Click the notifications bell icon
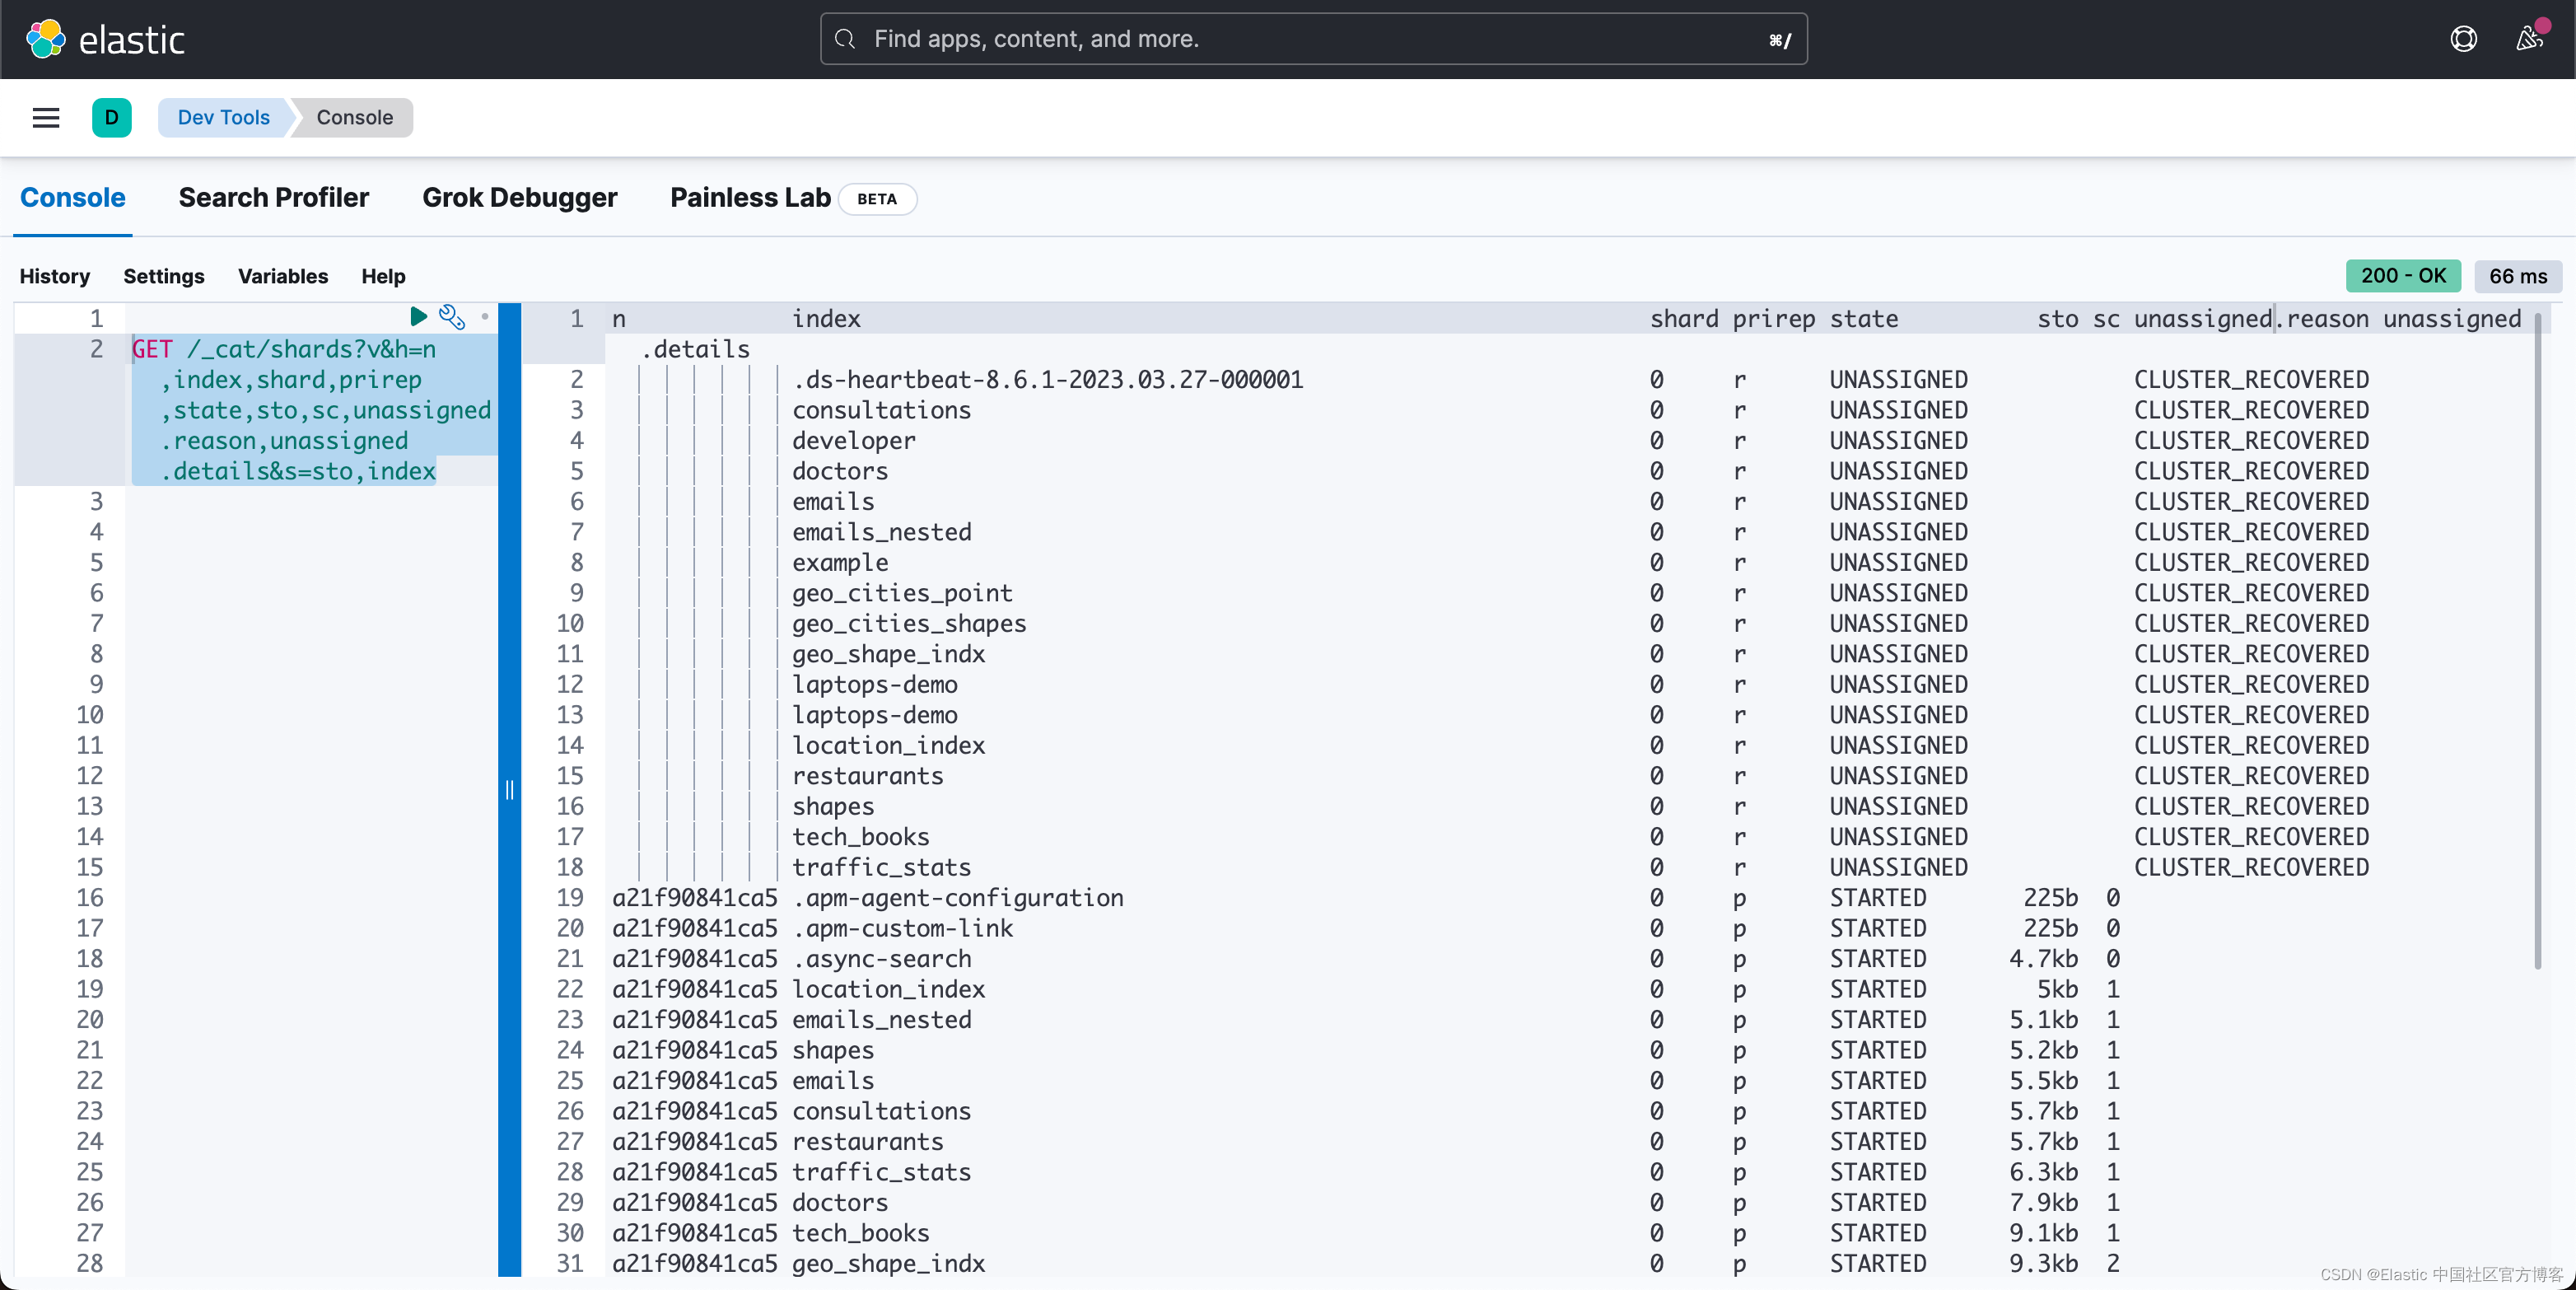Viewport: 2576px width, 1290px height. tap(2527, 38)
